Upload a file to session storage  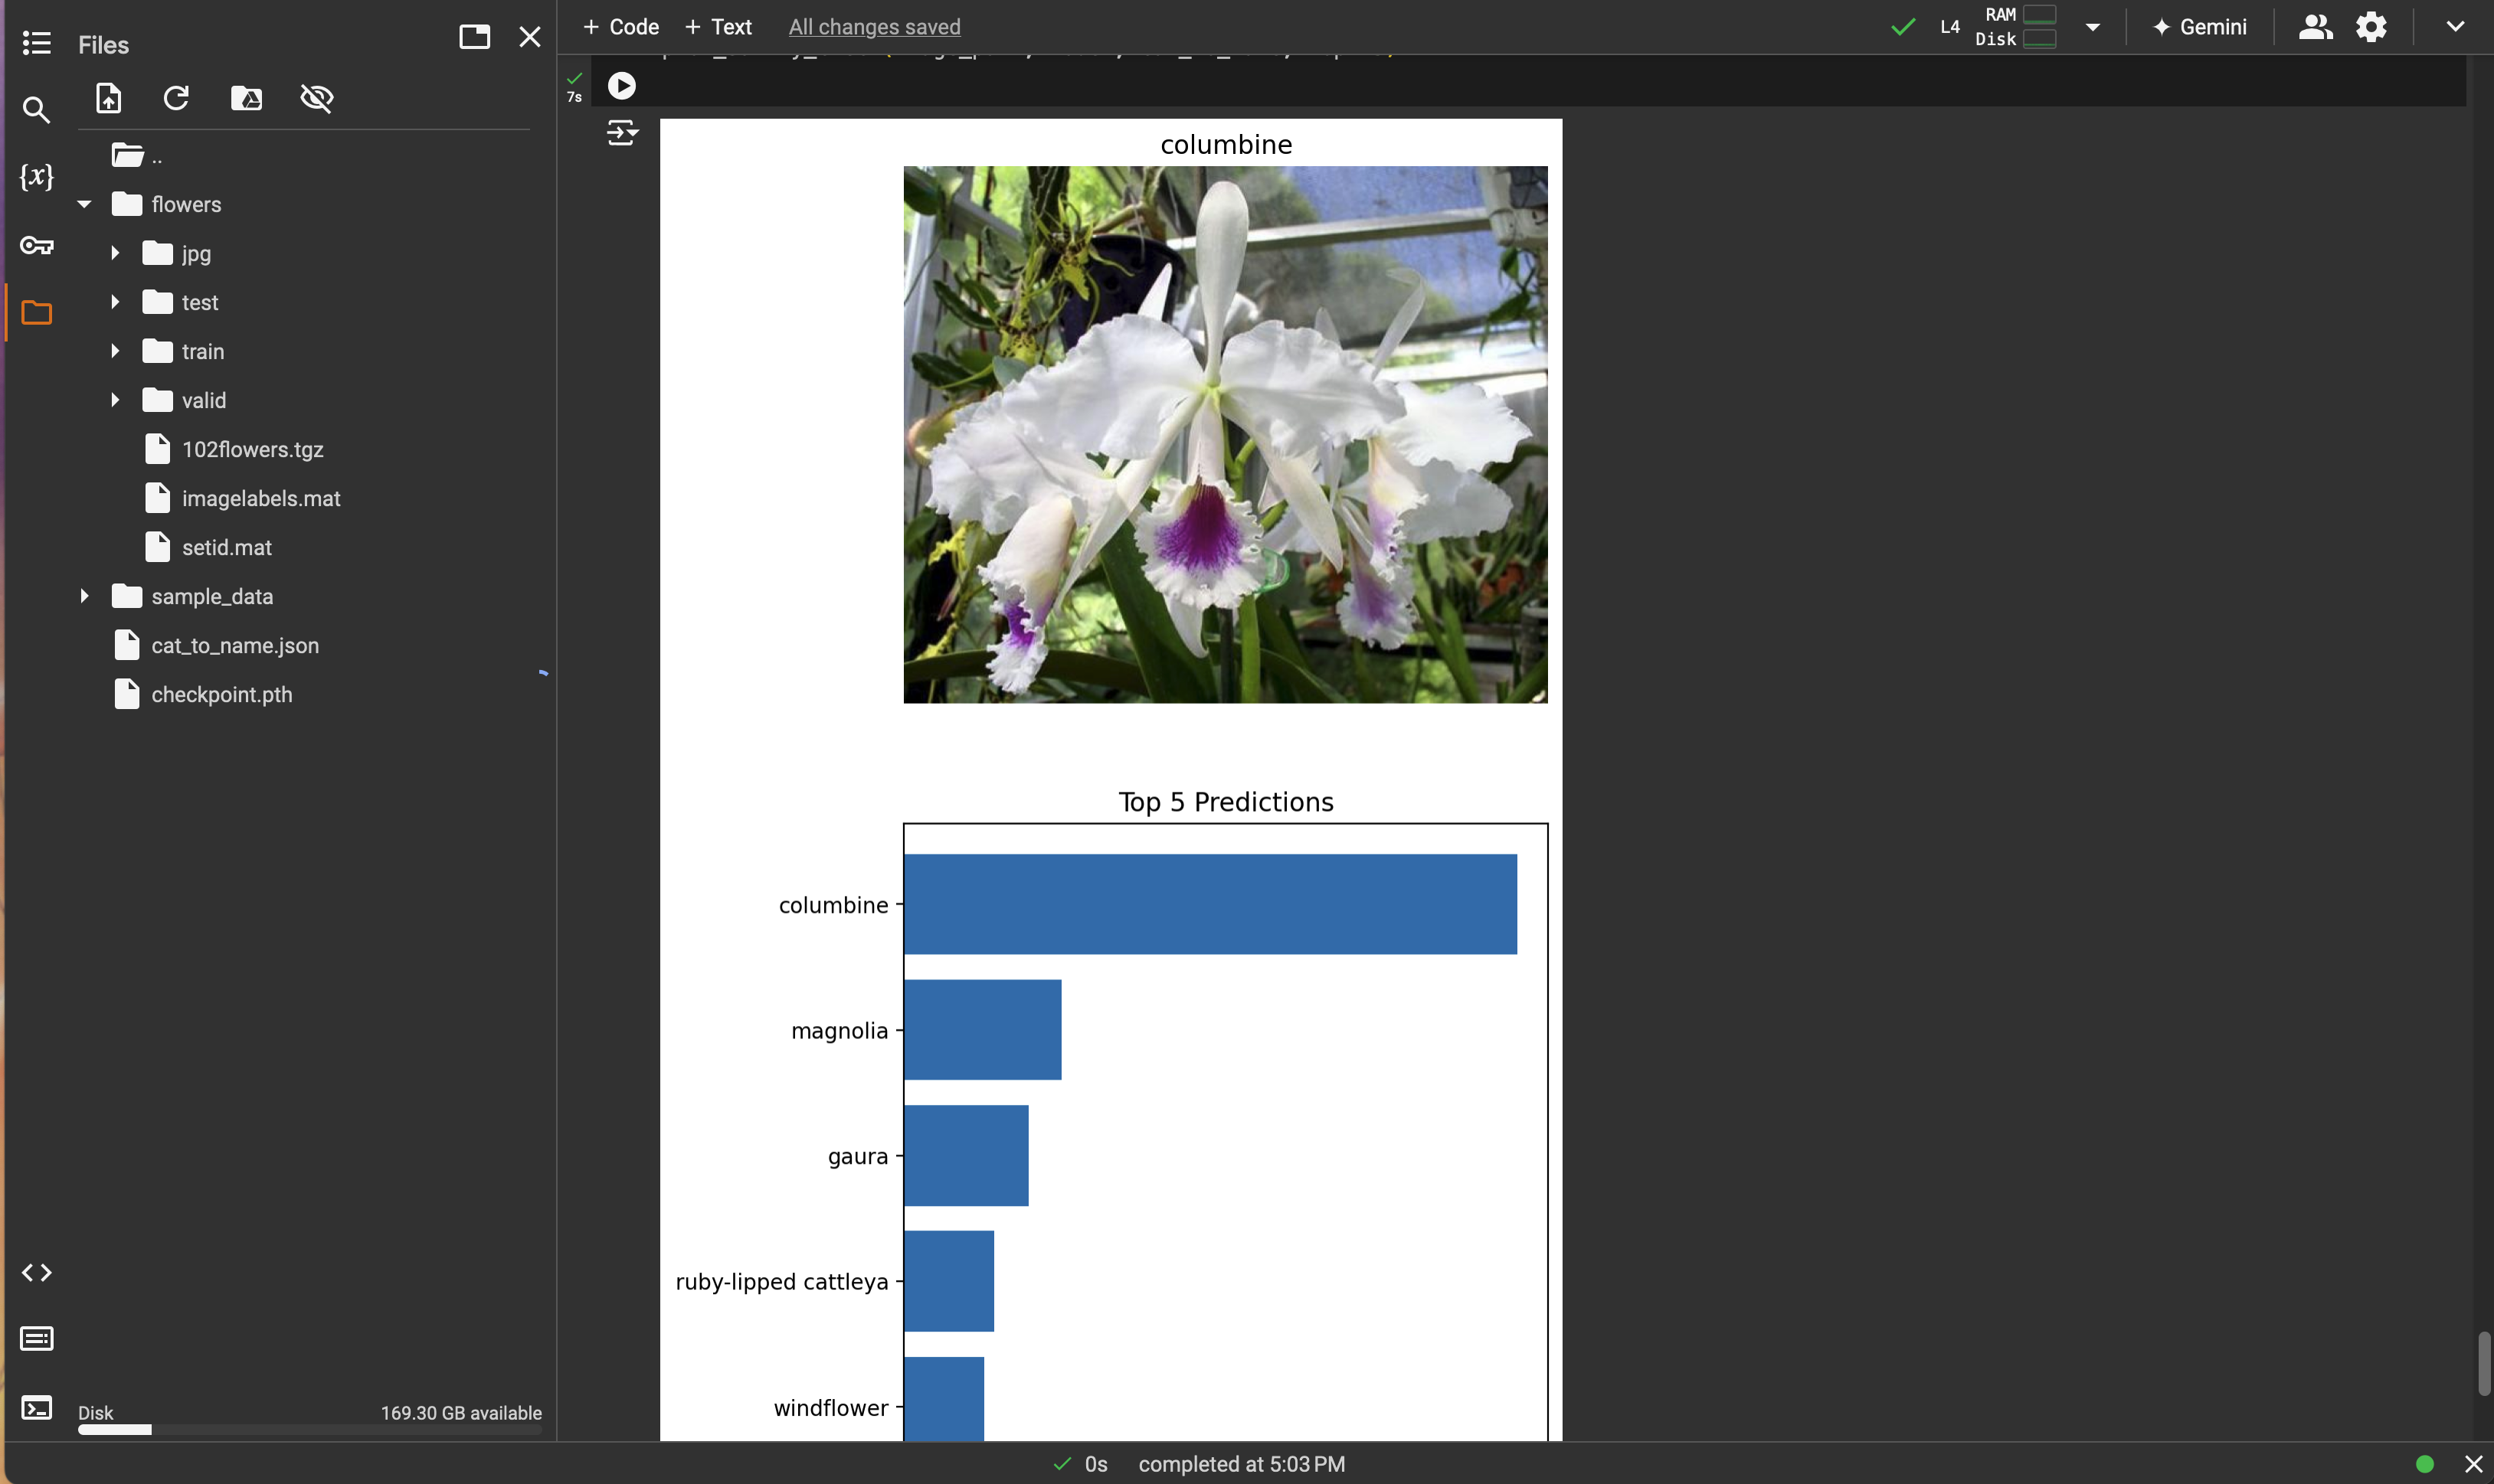(x=108, y=98)
